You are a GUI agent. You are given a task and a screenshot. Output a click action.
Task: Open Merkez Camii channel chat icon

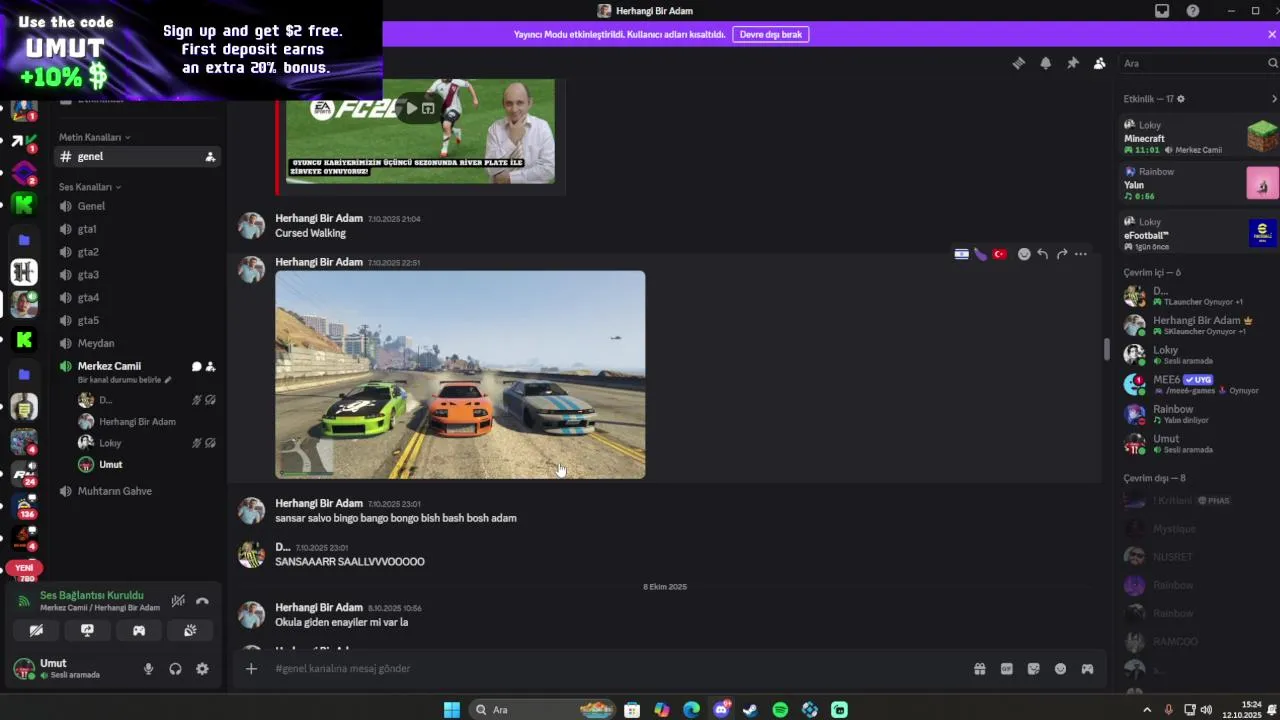click(196, 366)
